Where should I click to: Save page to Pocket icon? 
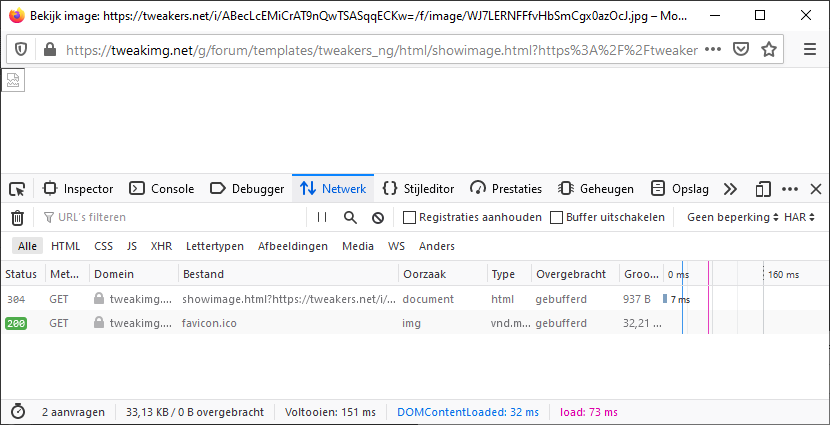(741, 50)
